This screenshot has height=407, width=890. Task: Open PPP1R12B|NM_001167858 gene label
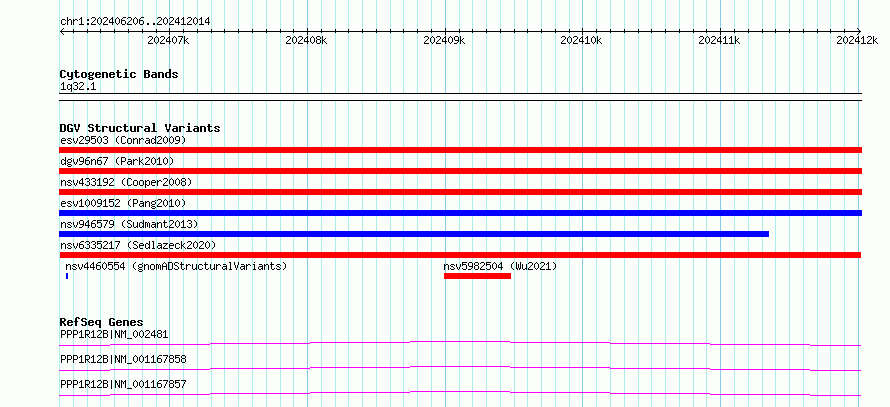coord(123,359)
